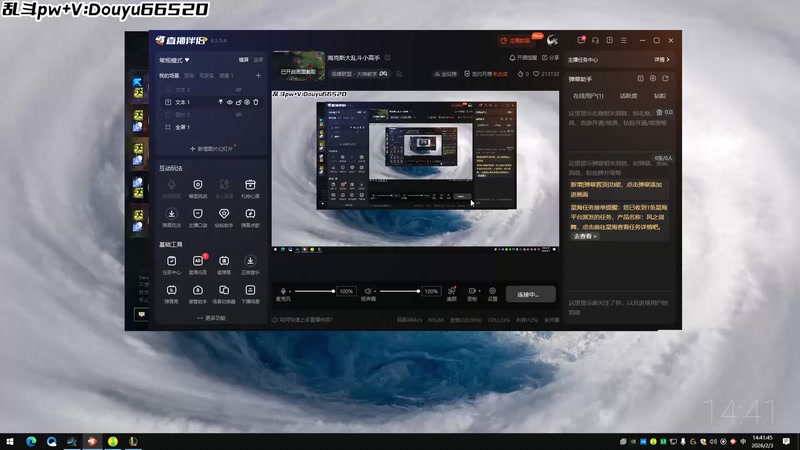Viewport: 800px width, 450px height.
Task: Select the 全屏 1 source row
Action: (211, 127)
